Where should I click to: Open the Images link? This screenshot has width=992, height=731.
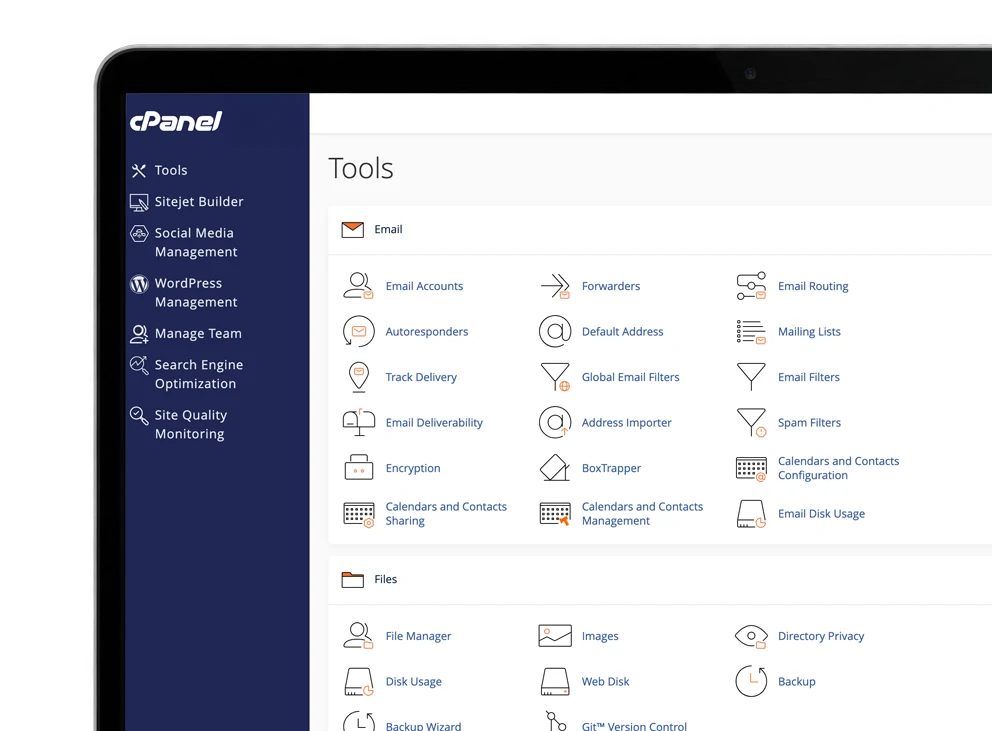coord(600,636)
